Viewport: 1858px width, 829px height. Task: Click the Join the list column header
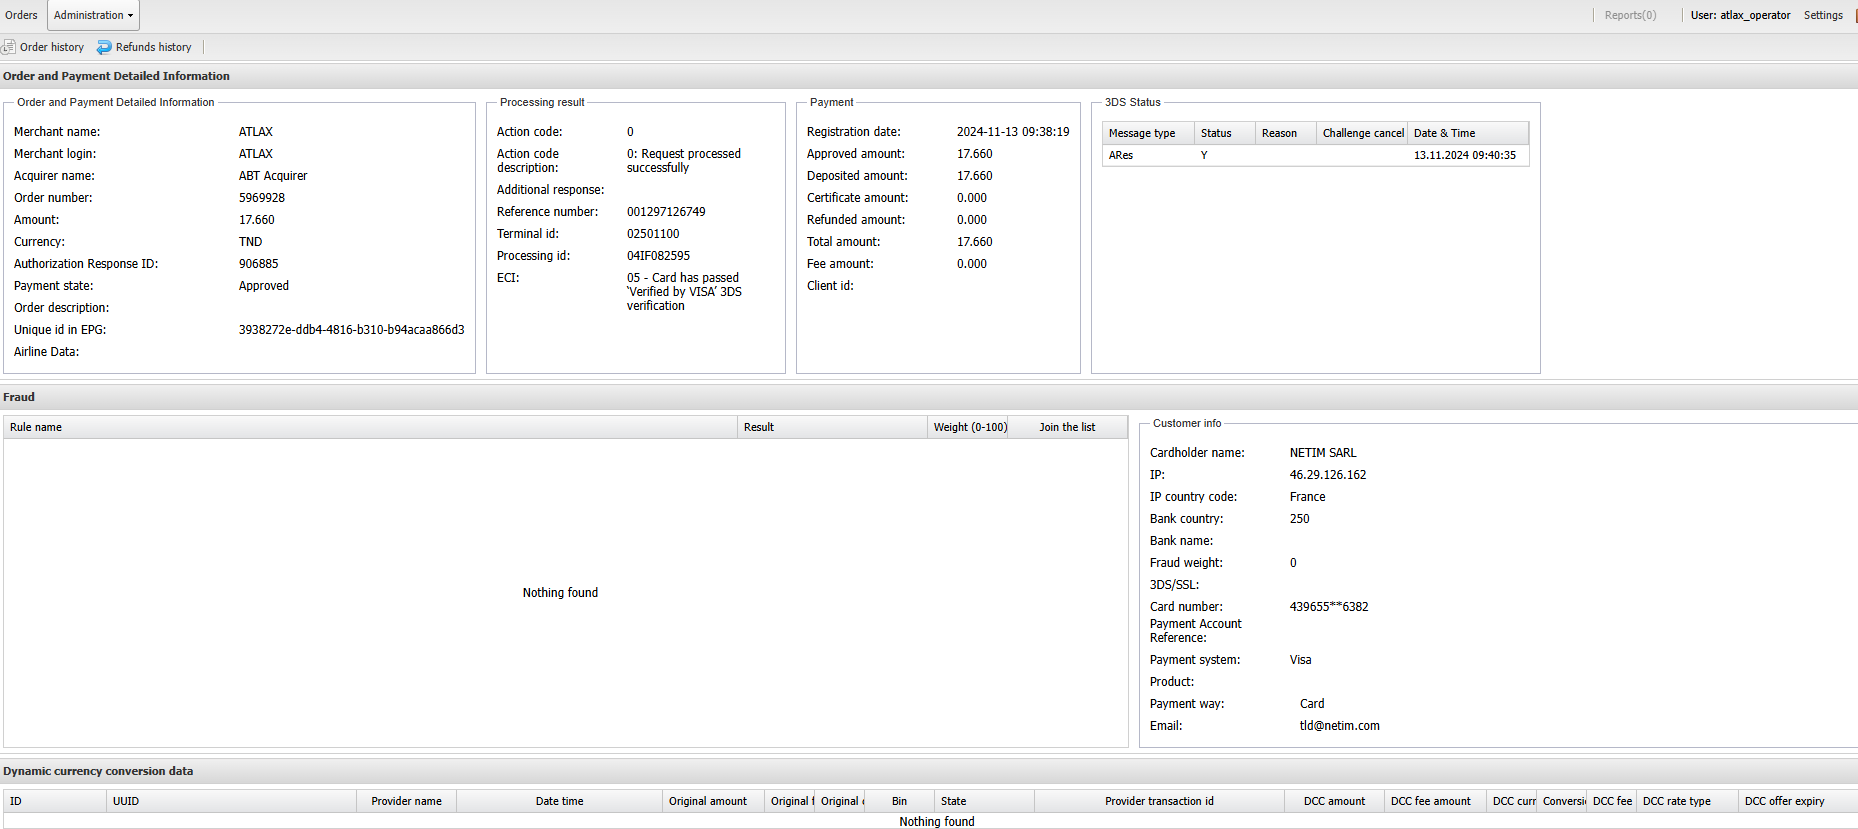[1066, 427]
